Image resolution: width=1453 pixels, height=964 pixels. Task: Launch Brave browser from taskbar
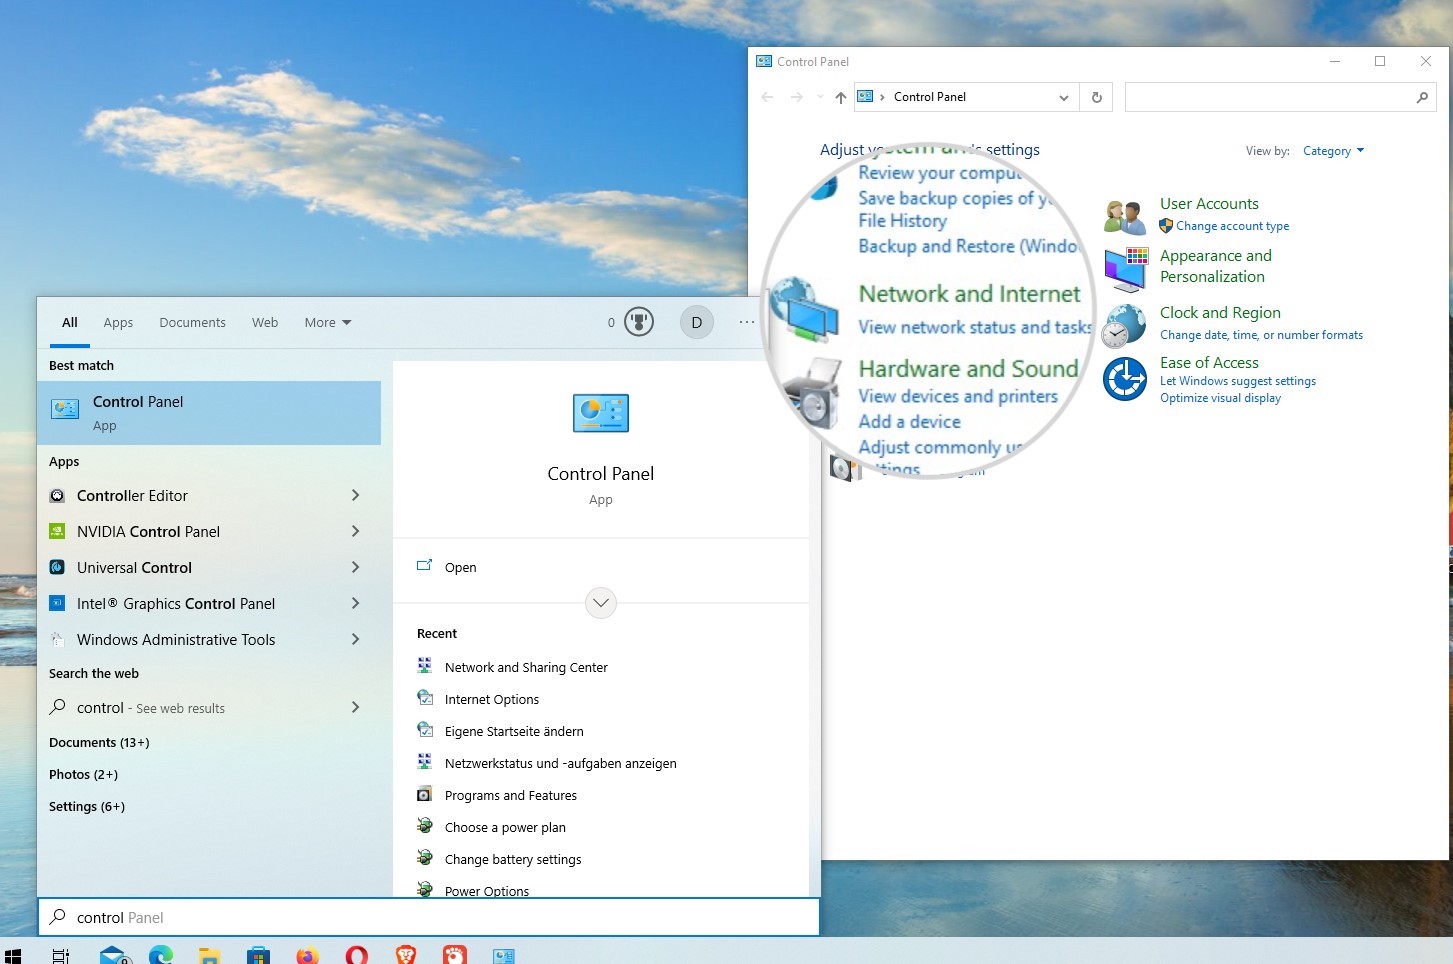coord(405,955)
